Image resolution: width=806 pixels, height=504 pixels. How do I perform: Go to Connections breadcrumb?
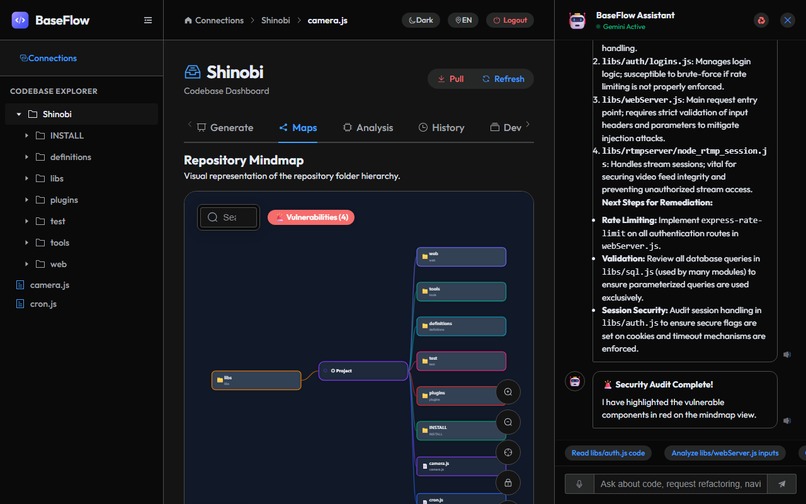tap(214, 20)
